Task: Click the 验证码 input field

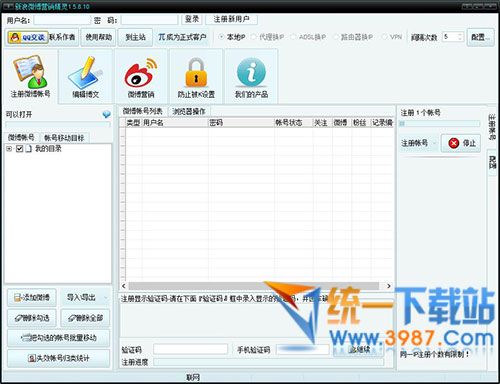Action: 190,350
